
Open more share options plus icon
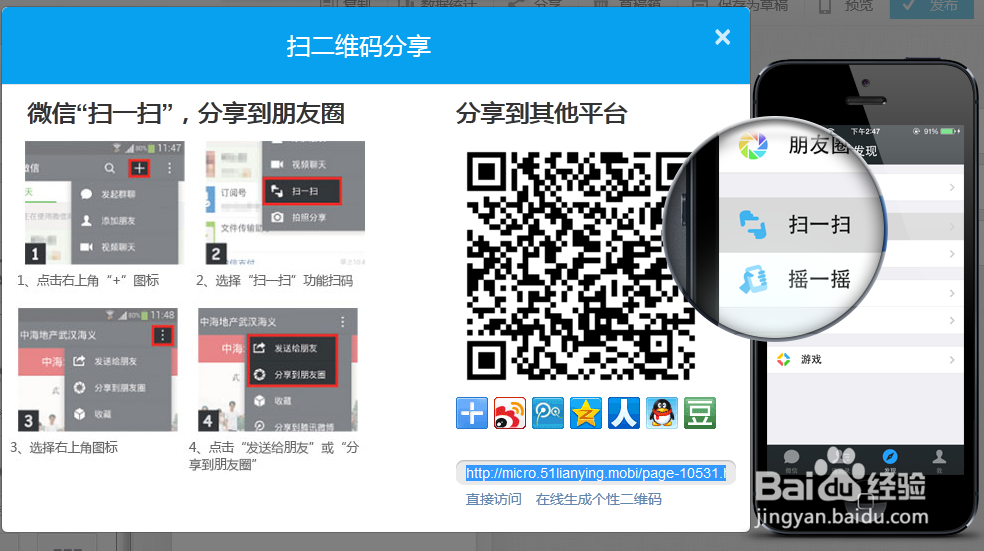(x=472, y=413)
